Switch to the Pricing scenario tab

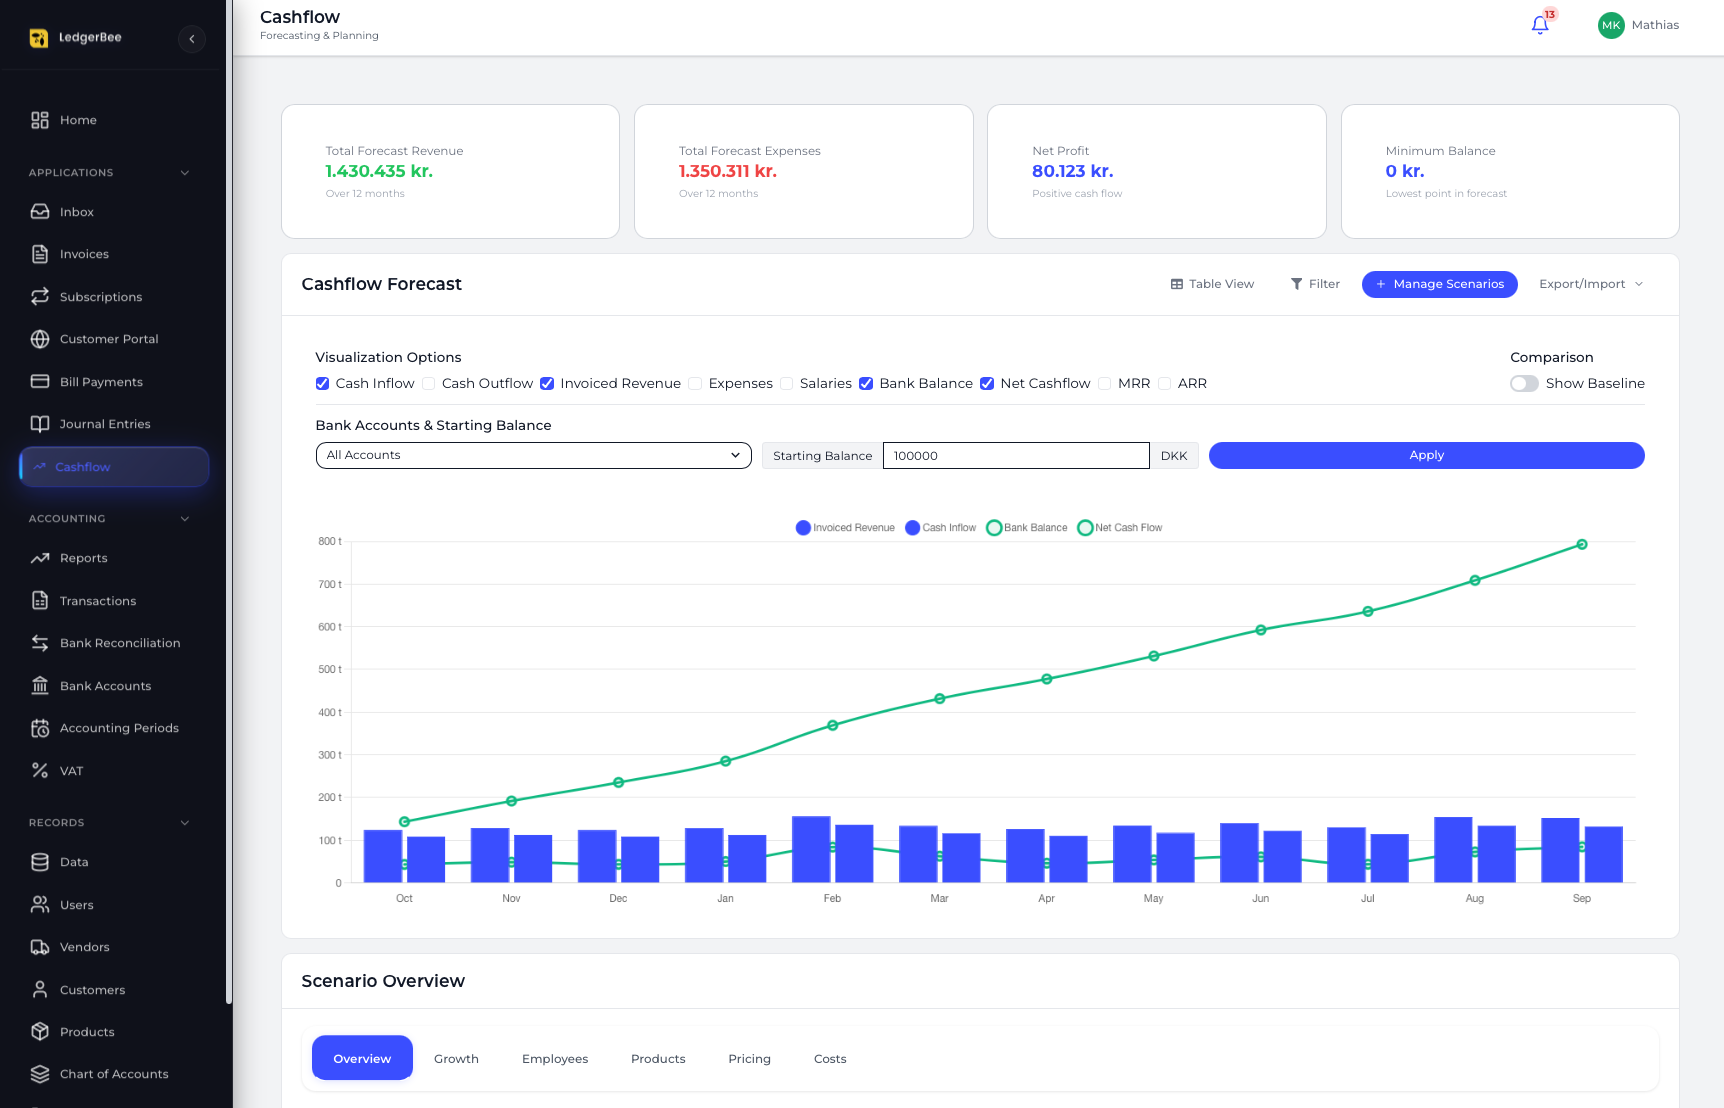749,1059
